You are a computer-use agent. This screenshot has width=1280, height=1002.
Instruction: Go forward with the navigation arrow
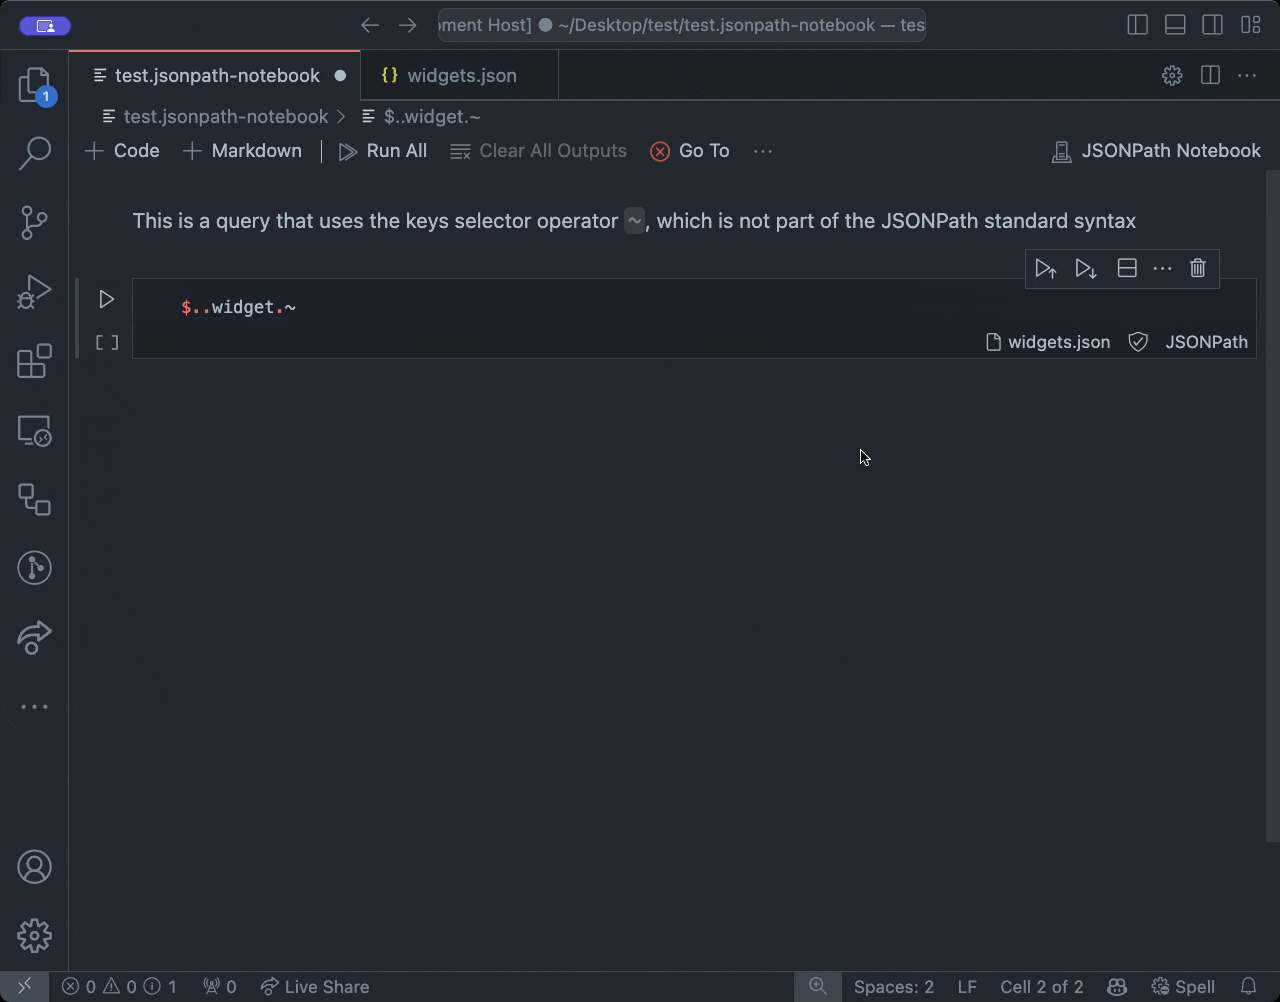pyautogui.click(x=407, y=25)
